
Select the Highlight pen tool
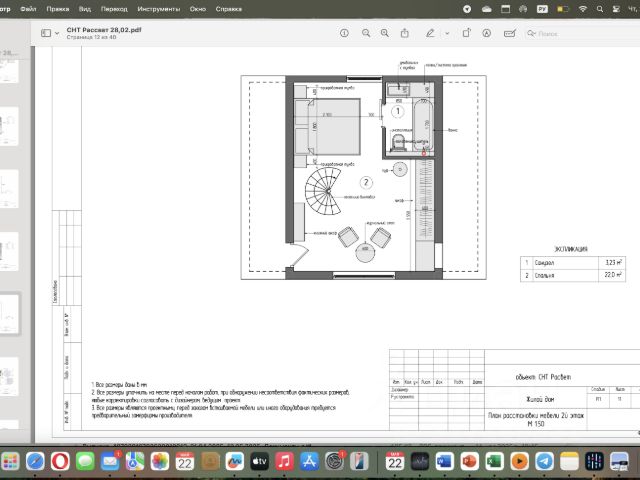[430, 33]
